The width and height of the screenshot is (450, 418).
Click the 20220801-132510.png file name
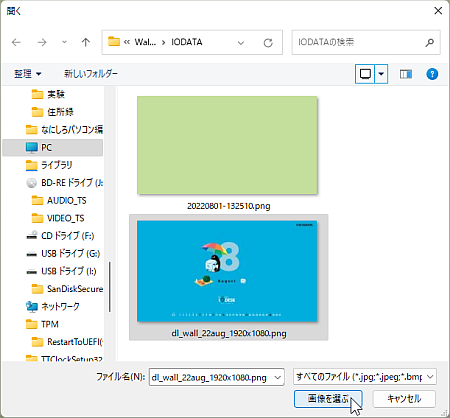click(x=229, y=206)
